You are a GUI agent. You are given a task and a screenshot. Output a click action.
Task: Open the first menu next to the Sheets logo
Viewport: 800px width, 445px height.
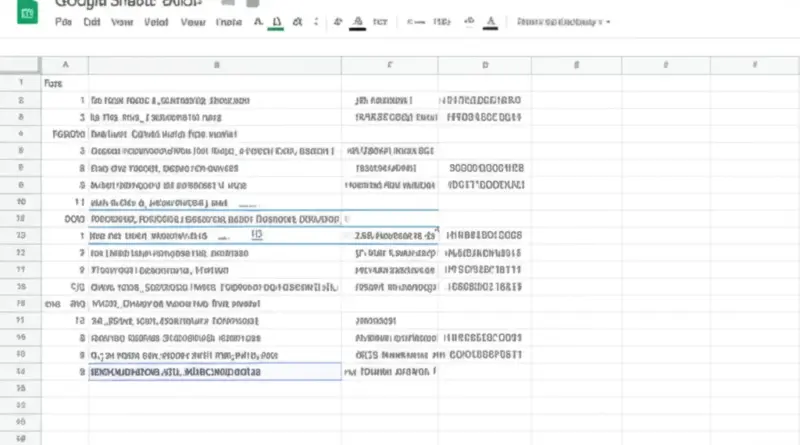[63, 22]
